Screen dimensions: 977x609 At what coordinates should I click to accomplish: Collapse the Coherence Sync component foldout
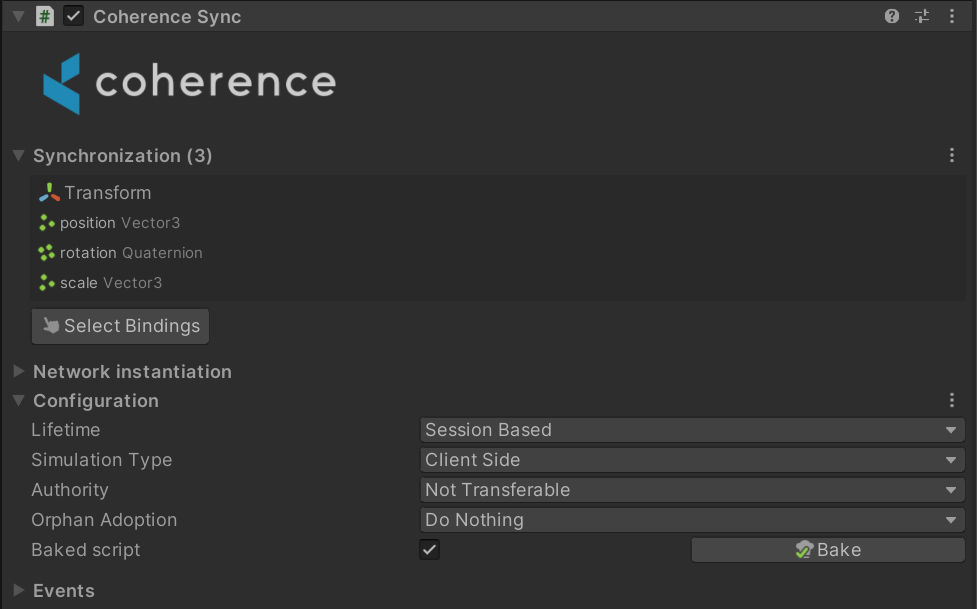[x=19, y=16]
